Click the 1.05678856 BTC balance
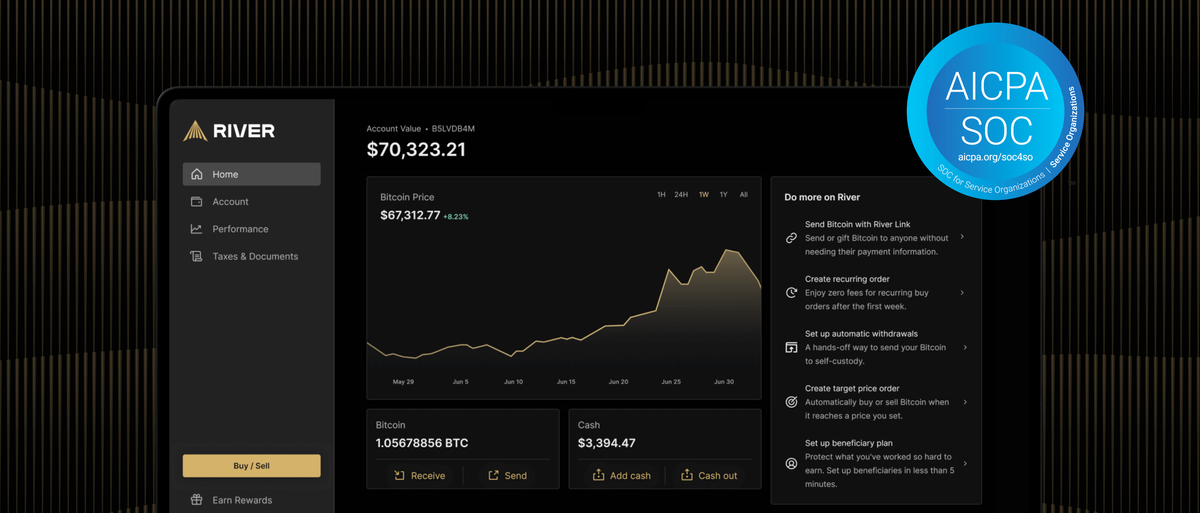 422,443
